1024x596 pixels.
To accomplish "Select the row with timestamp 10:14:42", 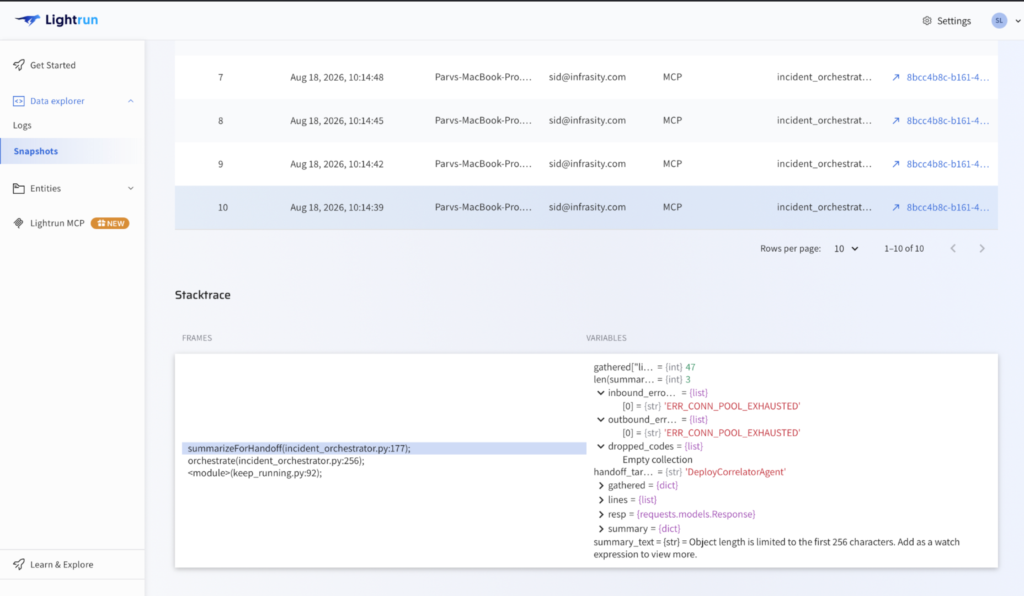I will click(586, 164).
